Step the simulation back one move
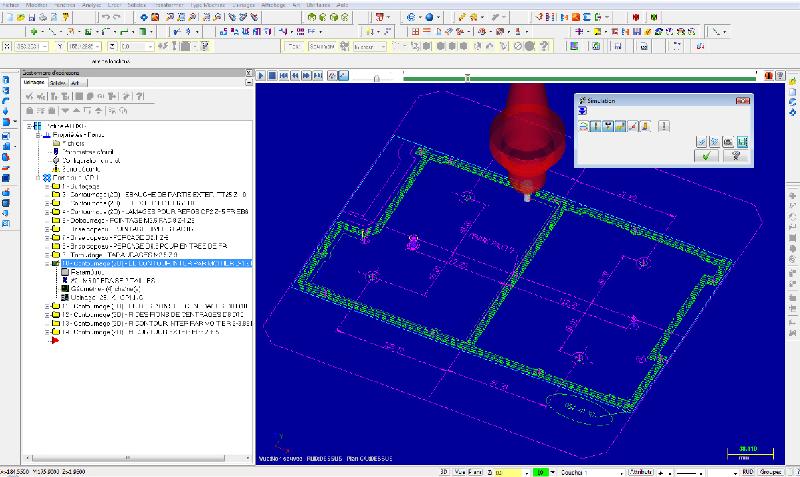Image resolution: width=800 pixels, height=477 pixels. coord(295,76)
